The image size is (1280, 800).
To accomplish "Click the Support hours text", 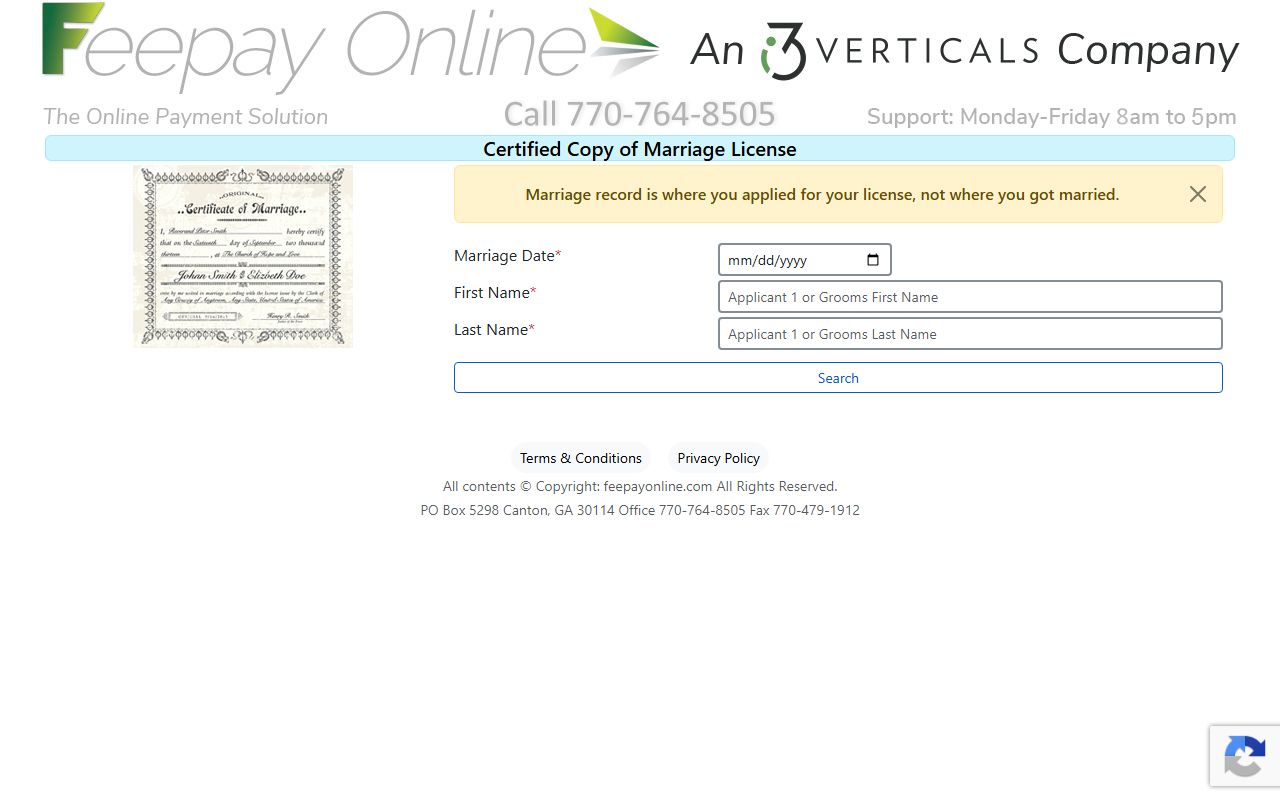I will (1052, 117).
